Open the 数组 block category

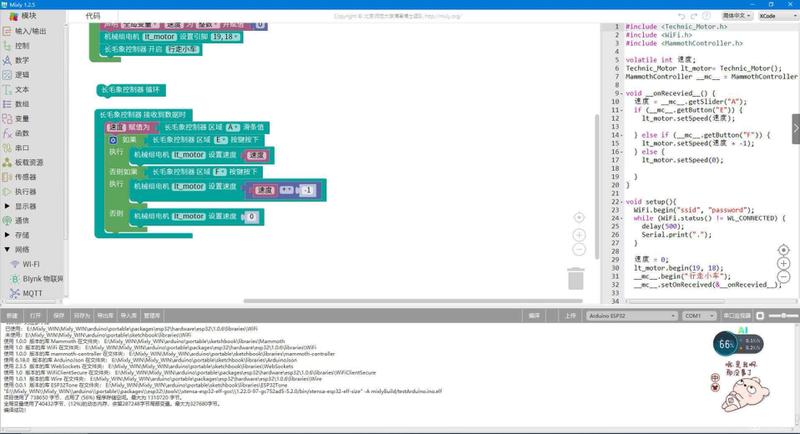pos(22,104)
